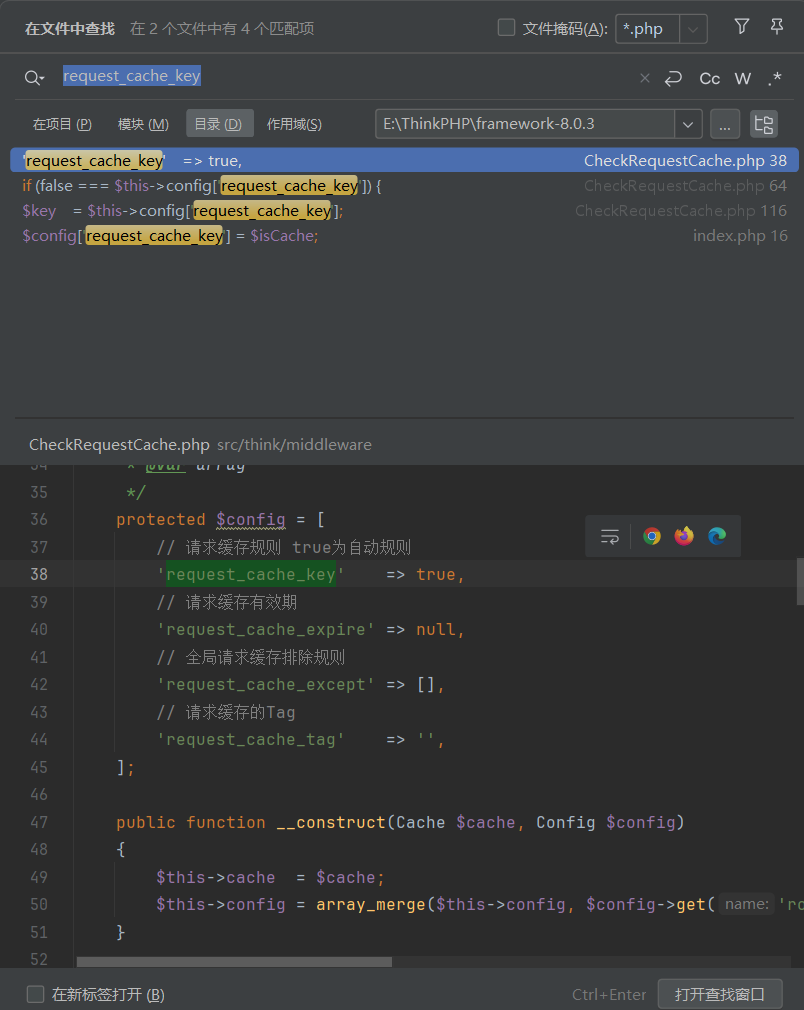Click the recursive directory search icon

[x=764, y=124]
